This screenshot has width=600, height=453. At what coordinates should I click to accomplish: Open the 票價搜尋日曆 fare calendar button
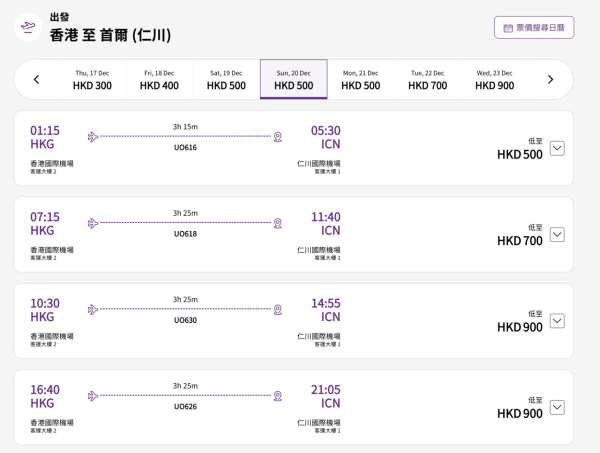pyautogui.click(x=534, y=28)
